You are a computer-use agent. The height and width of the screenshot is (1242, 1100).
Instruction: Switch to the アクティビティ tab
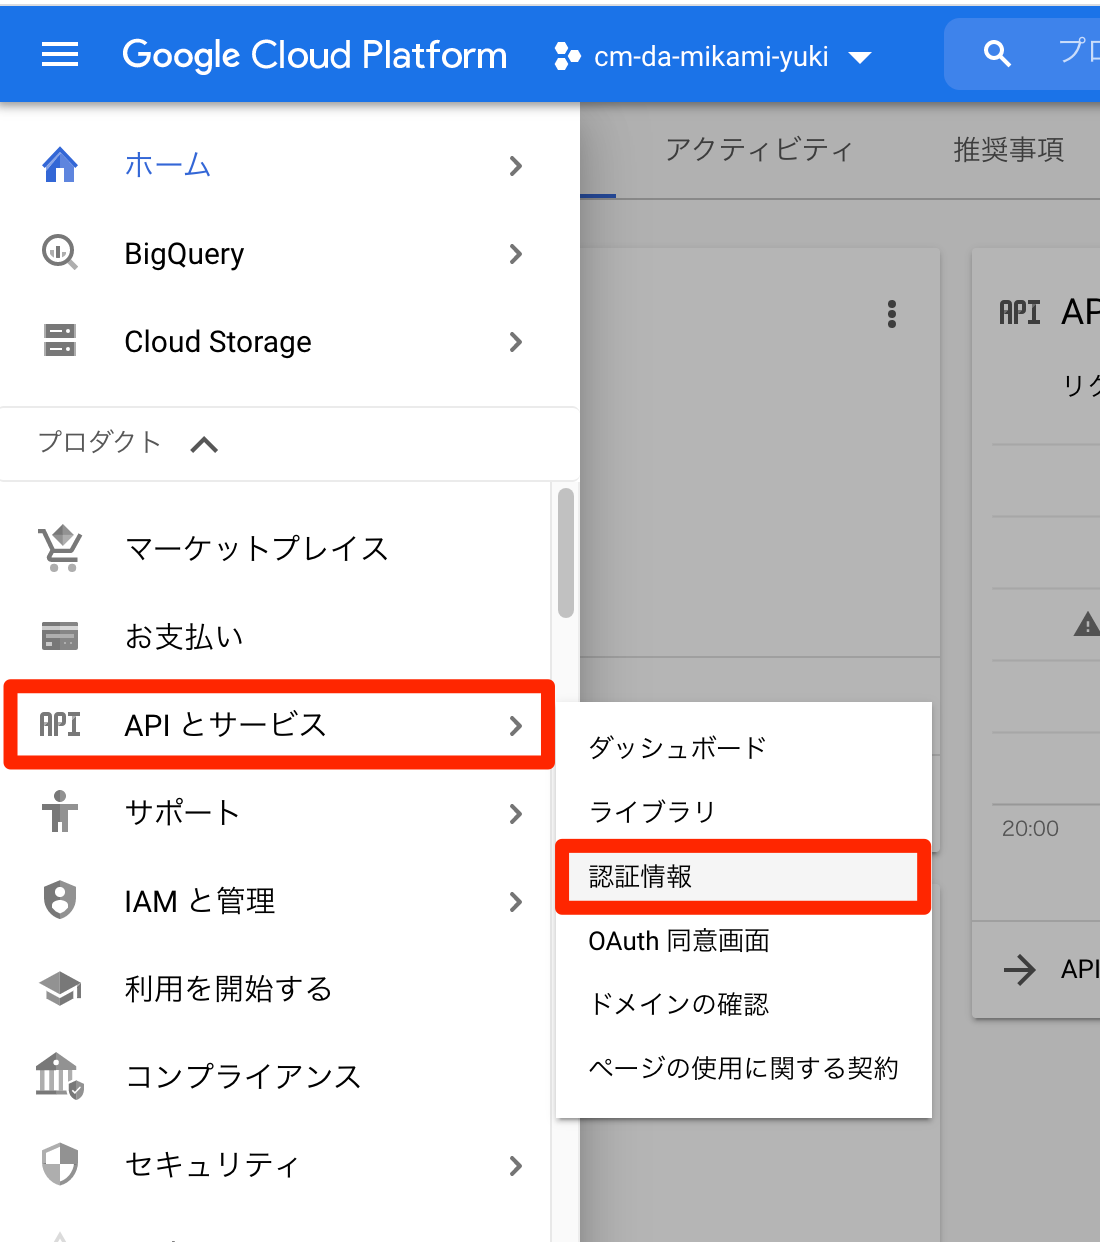[x=760, y=150]
